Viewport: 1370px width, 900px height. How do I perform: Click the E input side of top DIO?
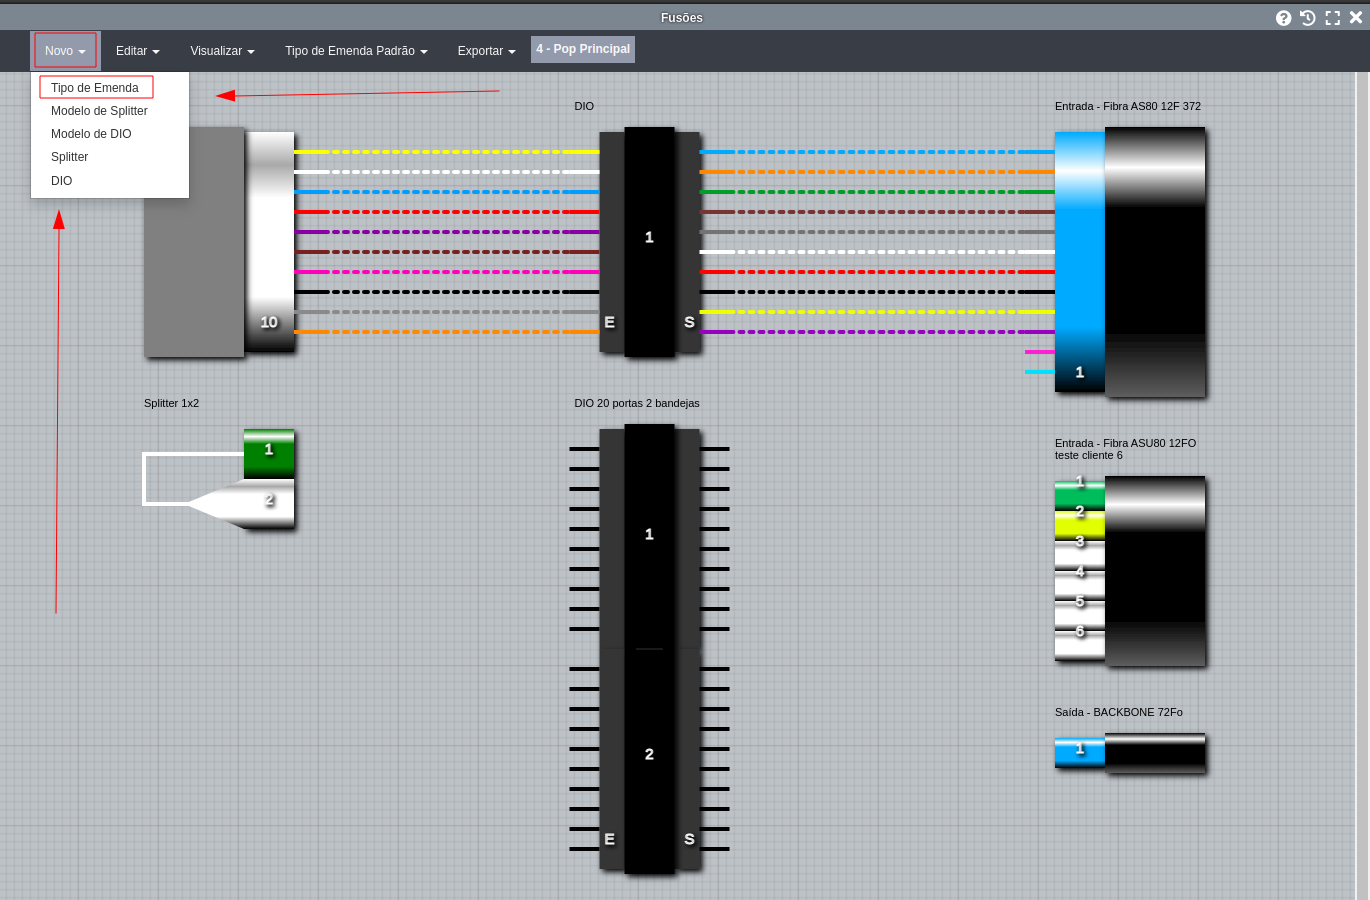[x=611, y=242]
